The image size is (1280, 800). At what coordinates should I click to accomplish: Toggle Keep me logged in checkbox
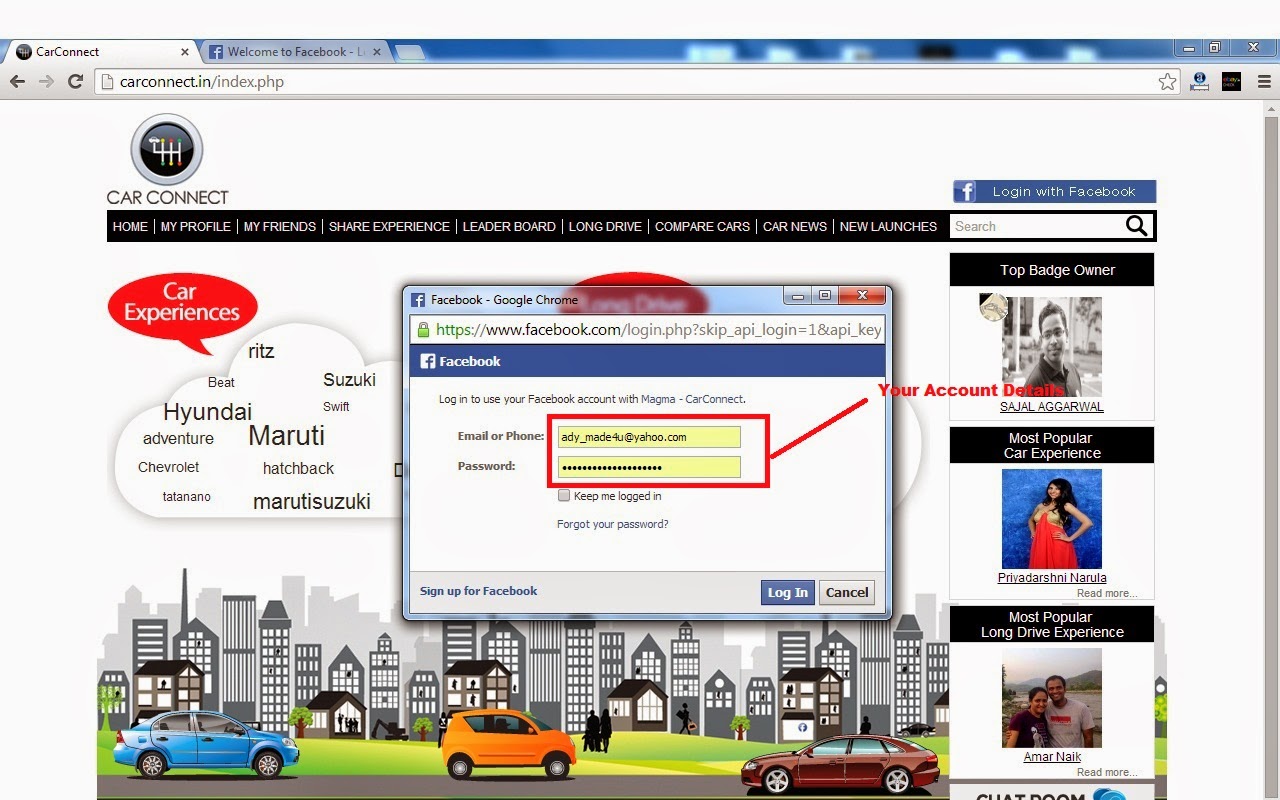pos(564,495)
